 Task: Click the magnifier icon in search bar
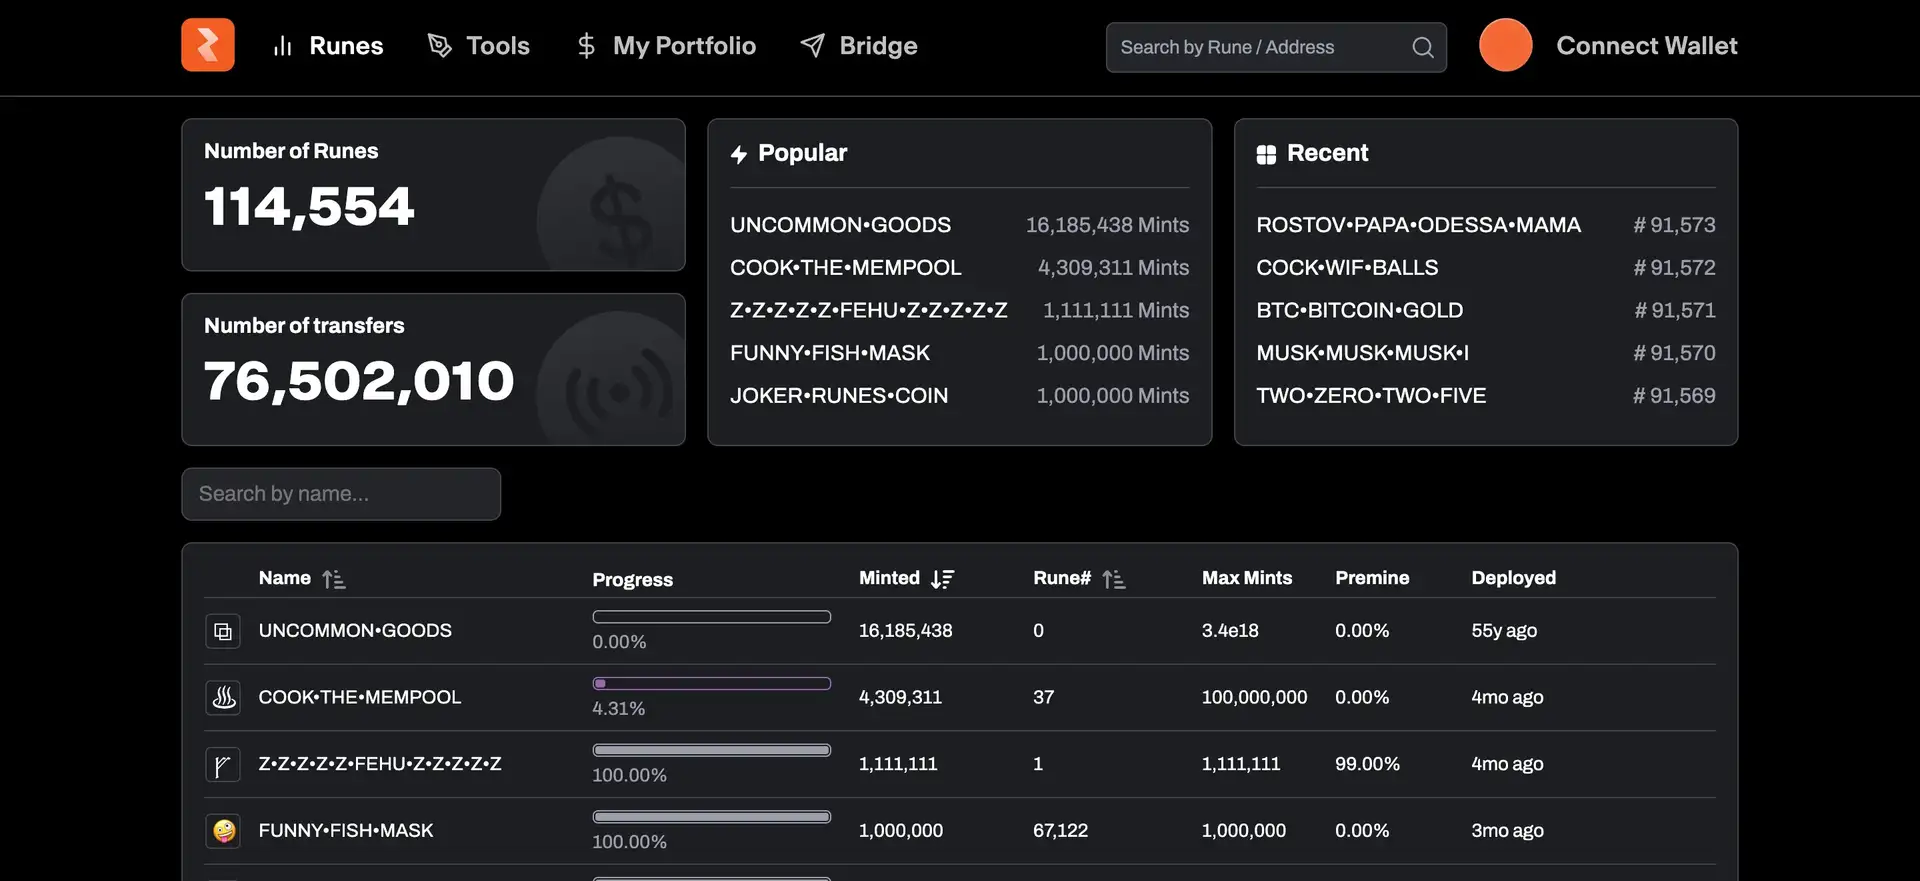1422,47
